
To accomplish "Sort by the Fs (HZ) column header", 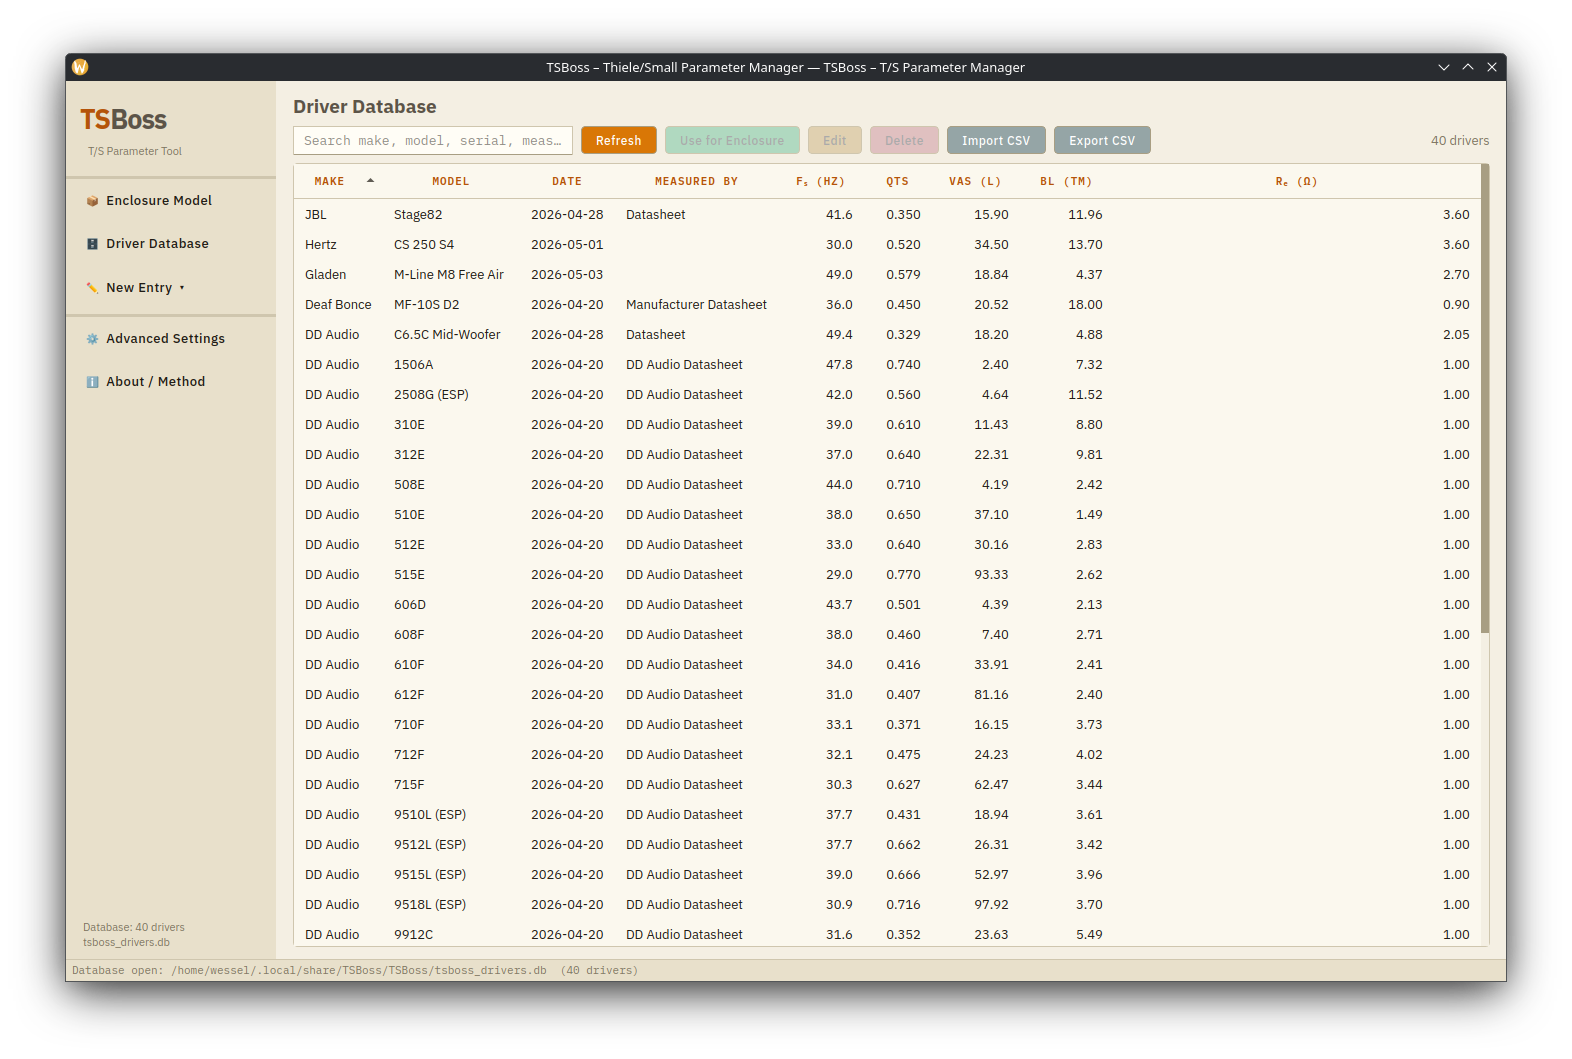I will (820, 182).
